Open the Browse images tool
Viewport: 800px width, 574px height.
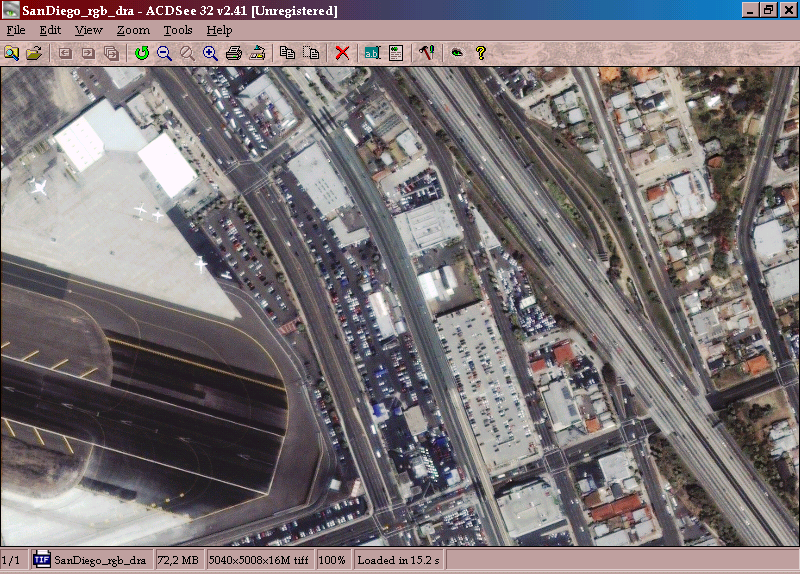pos(12,53)
